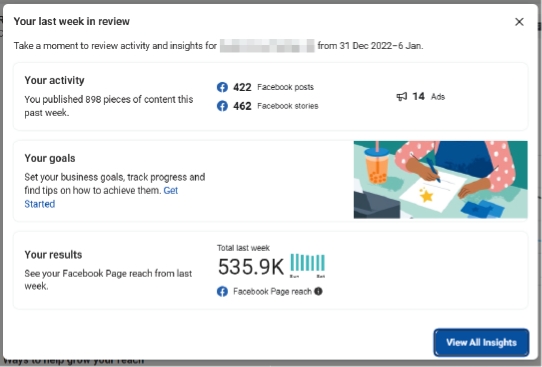
Task: Click the Your activity heading
Action: click(54, 80)
